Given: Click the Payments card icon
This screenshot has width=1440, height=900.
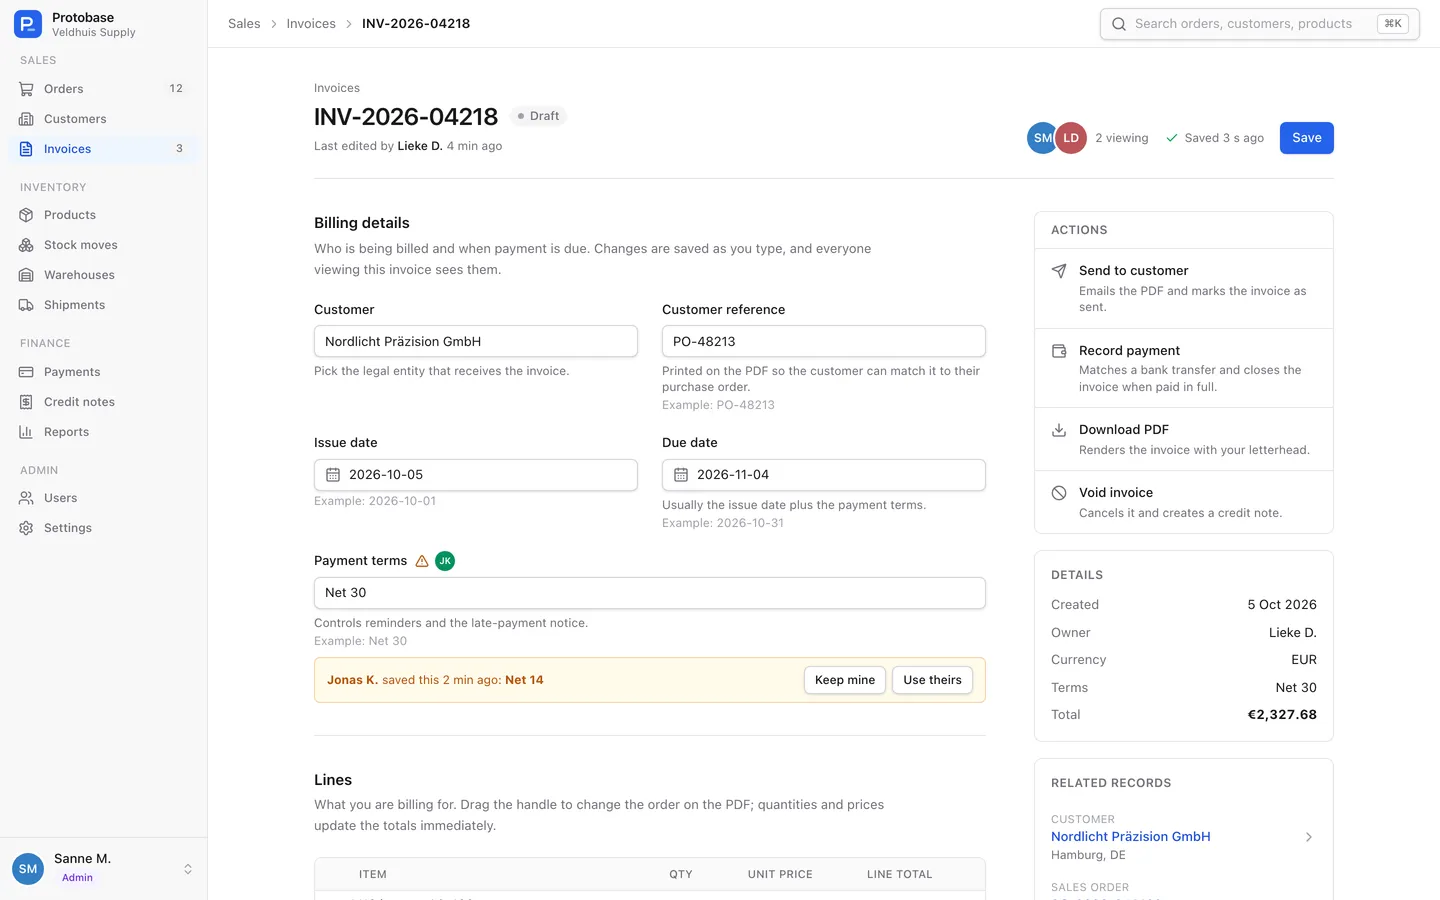Looking at the screenshot, I should (26, 372).
